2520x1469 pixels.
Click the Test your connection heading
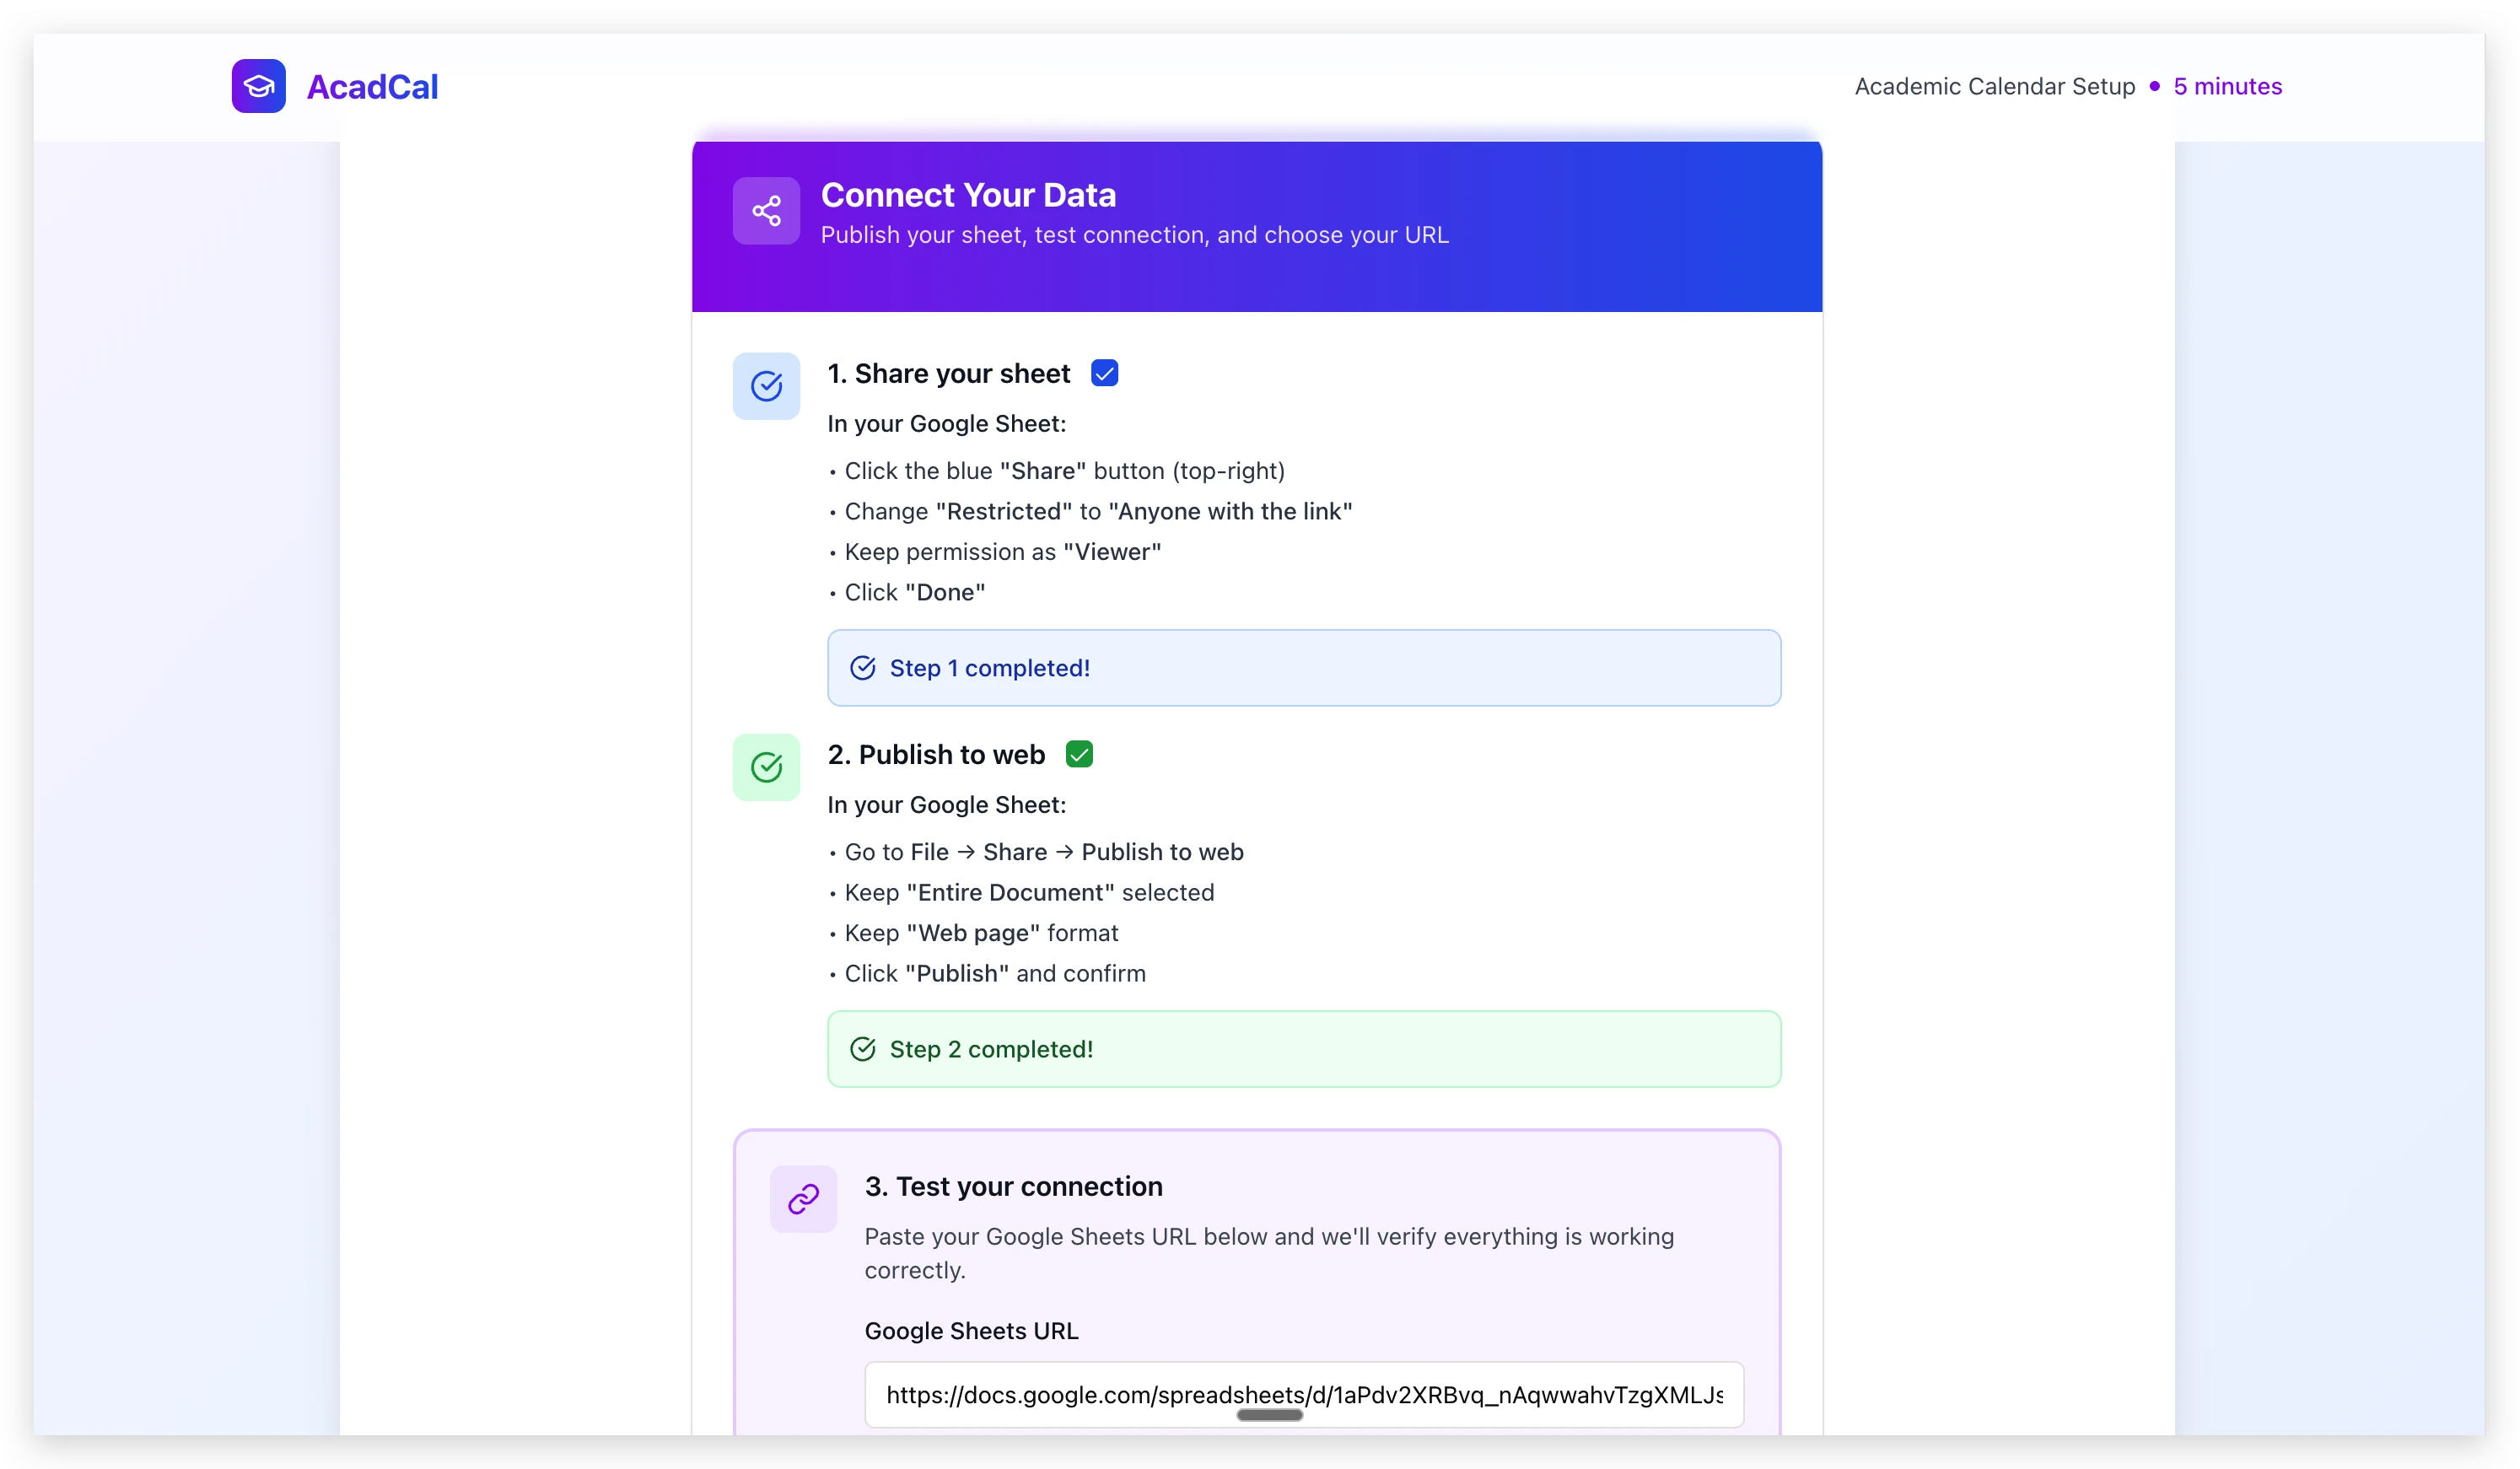[1013, 1186]
